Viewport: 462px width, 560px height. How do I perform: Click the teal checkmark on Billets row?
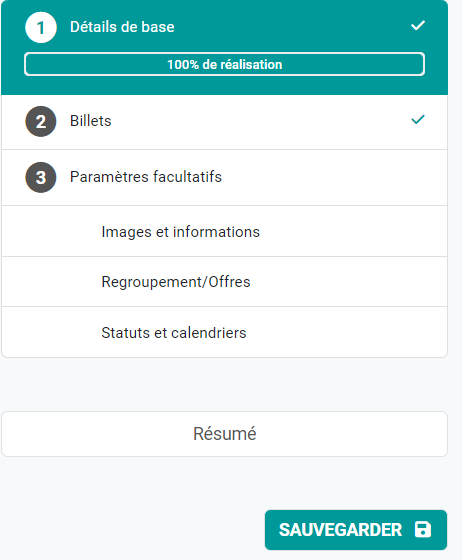pos(418,120)
